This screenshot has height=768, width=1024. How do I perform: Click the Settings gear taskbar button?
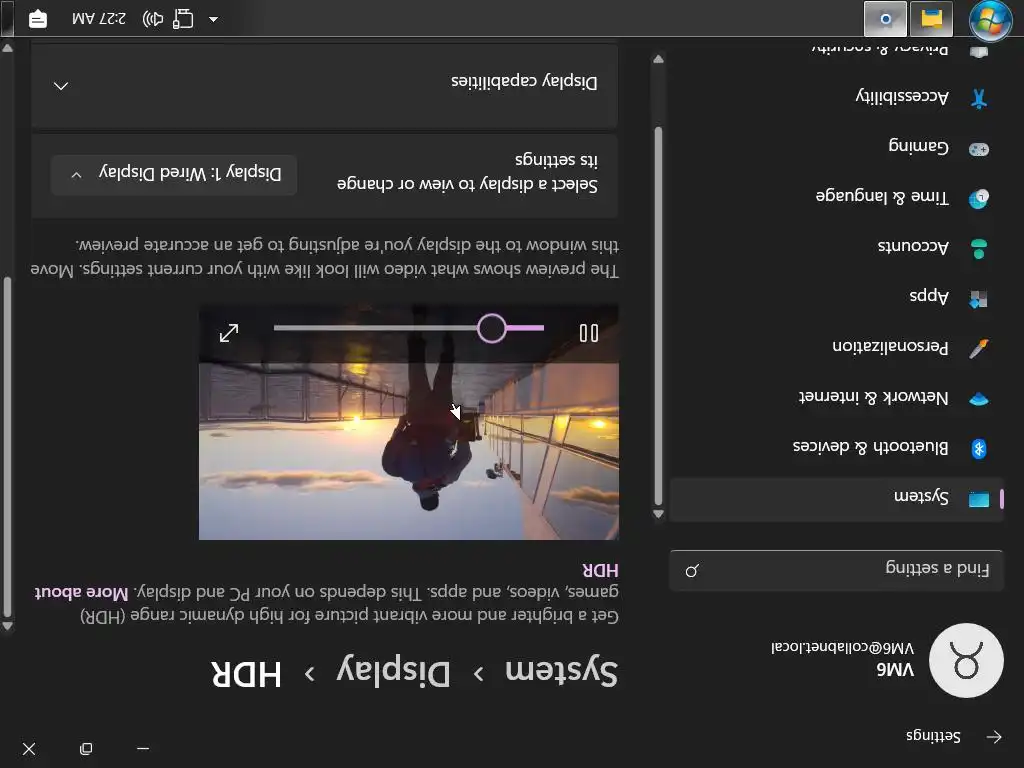(x=885, y=19)
